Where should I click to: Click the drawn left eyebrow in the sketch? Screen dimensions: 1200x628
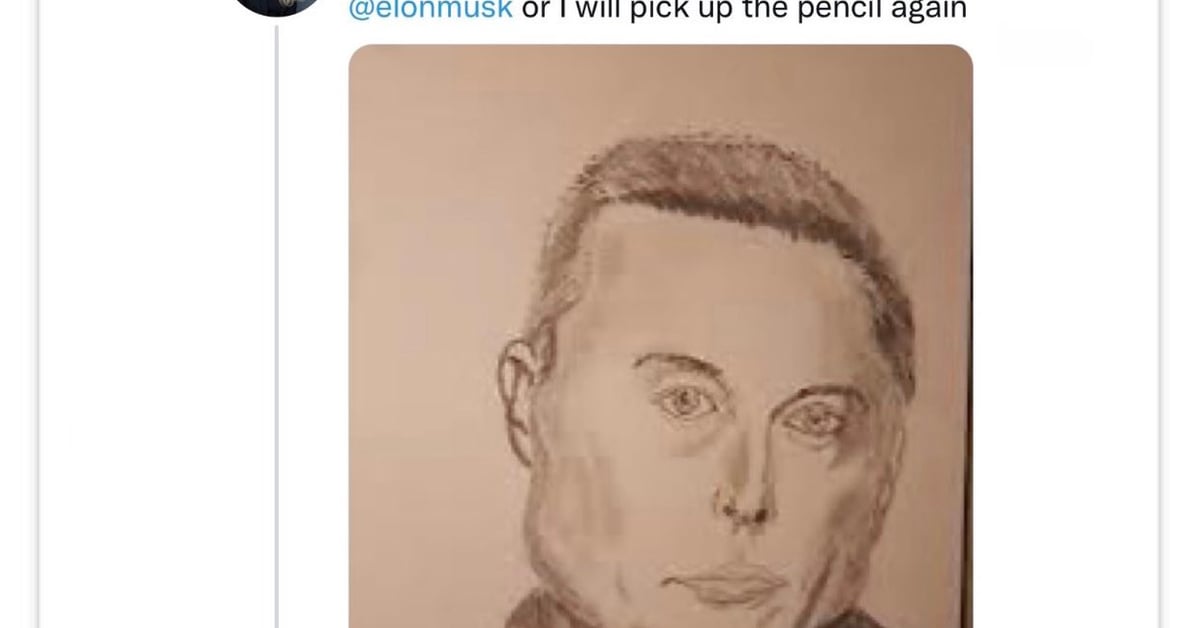(x=678, y=364)
